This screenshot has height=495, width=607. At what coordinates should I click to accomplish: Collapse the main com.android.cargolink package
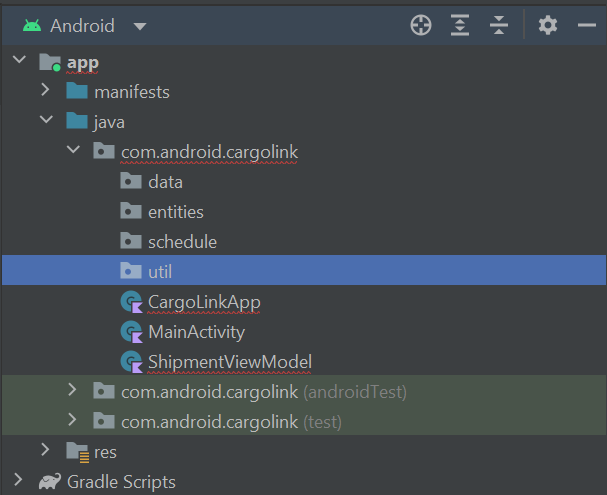click(x=73, y=149)
